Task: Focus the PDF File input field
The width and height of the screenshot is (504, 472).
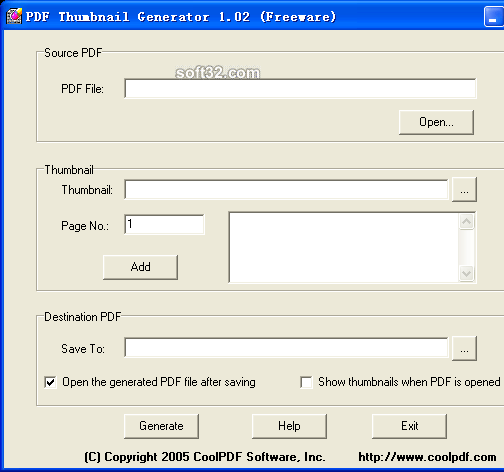Action: point(300,89)
